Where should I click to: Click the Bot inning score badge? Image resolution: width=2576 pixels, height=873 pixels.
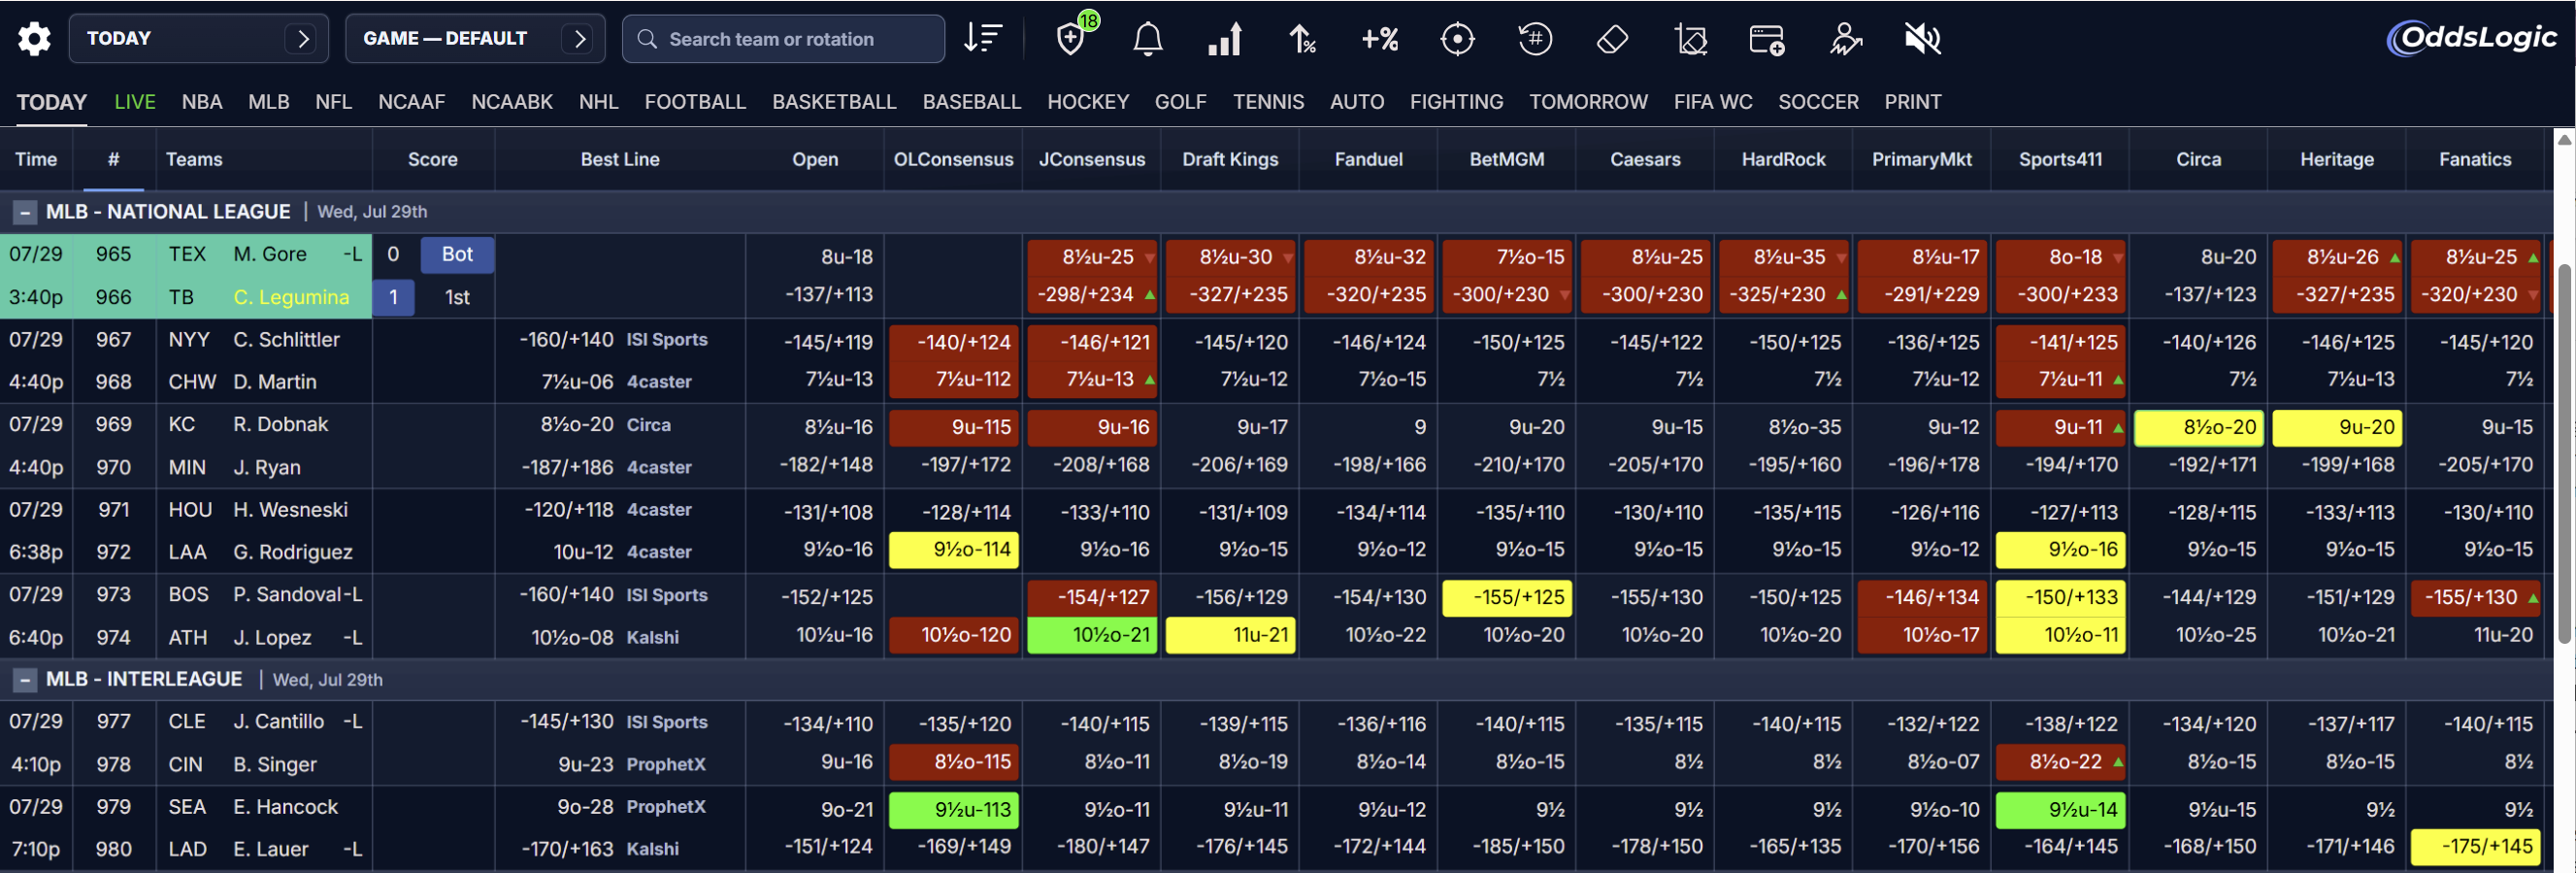click(457, 254)
